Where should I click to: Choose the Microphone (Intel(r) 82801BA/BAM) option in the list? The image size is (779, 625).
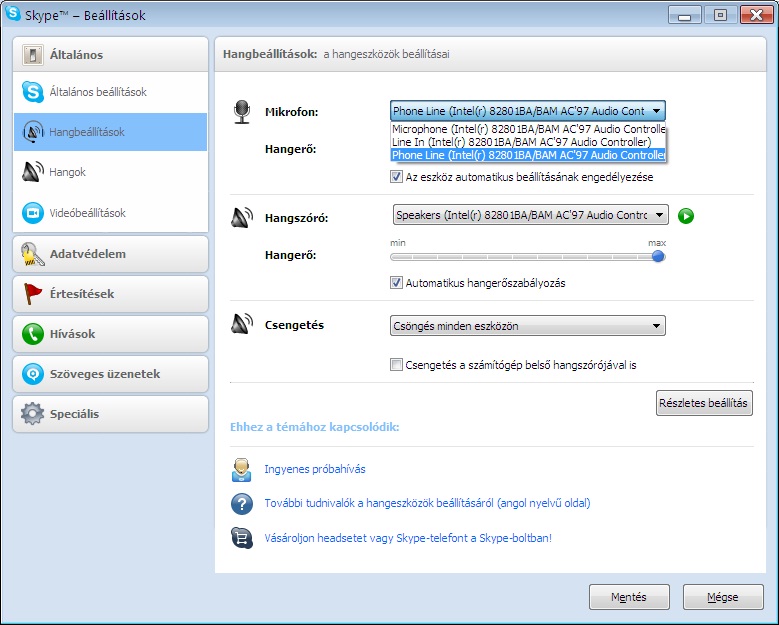click(528, 129)
